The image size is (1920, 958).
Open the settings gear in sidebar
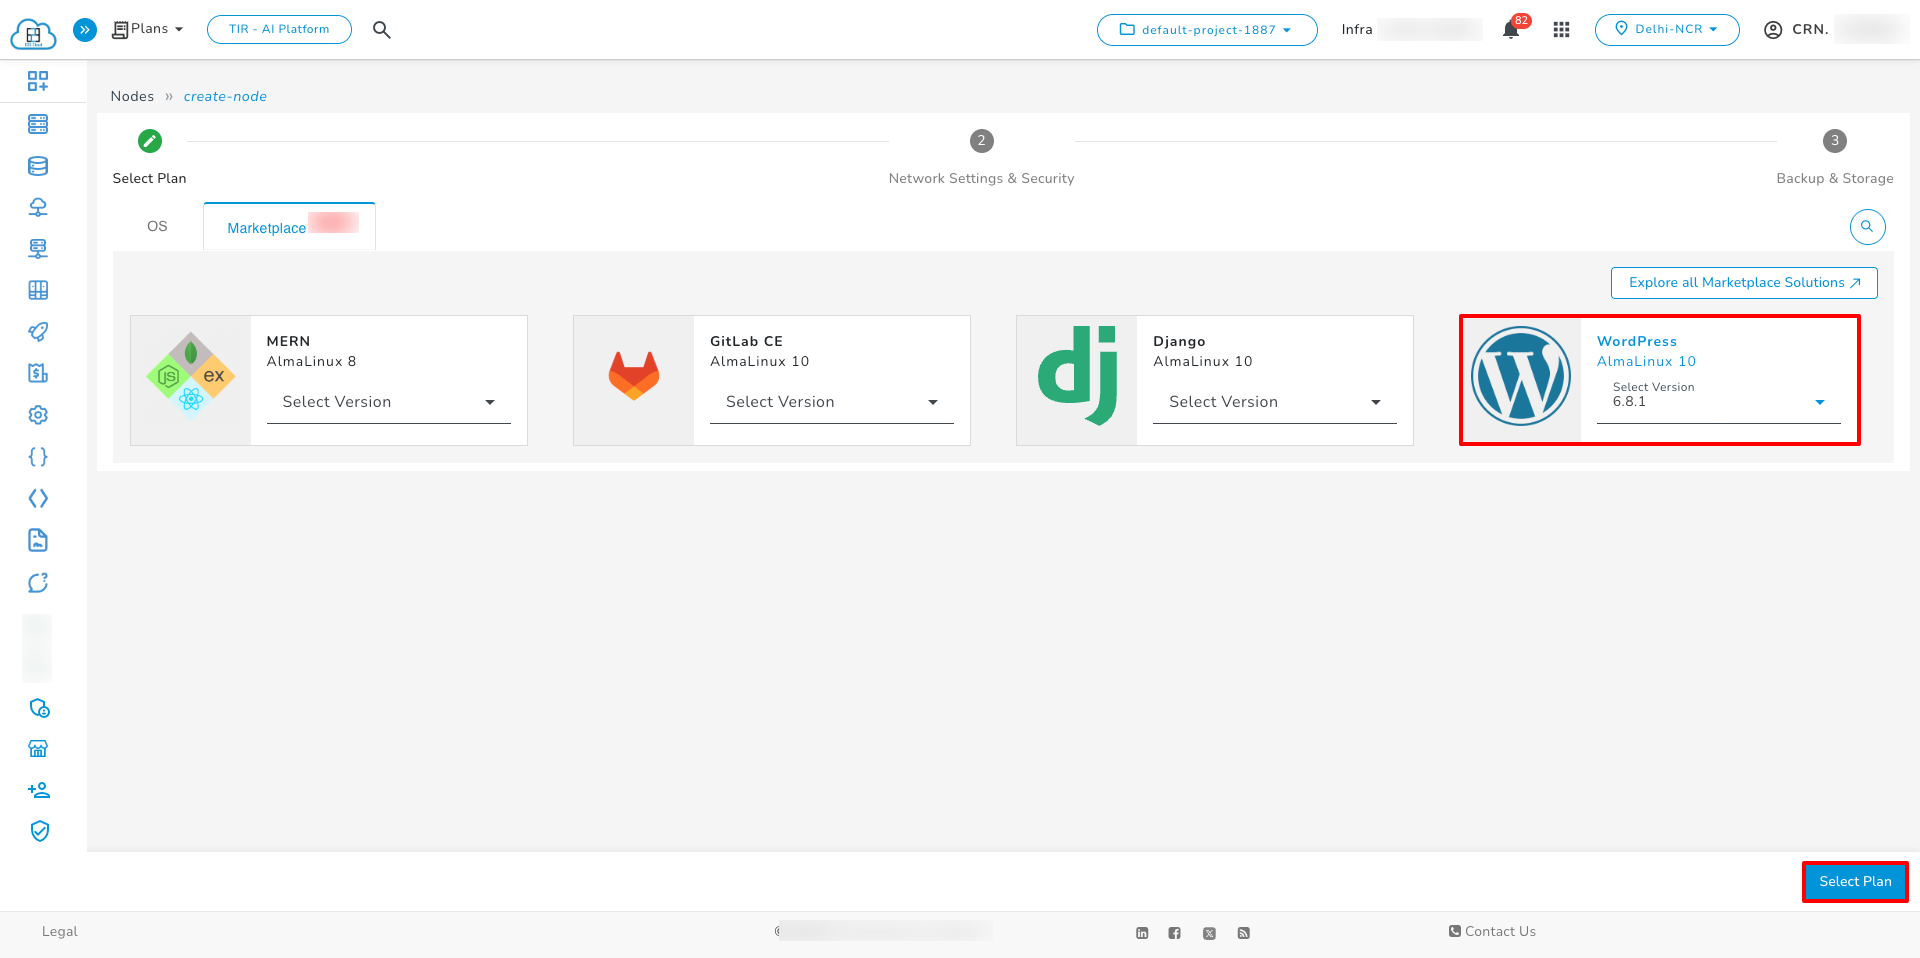[38, 415]
